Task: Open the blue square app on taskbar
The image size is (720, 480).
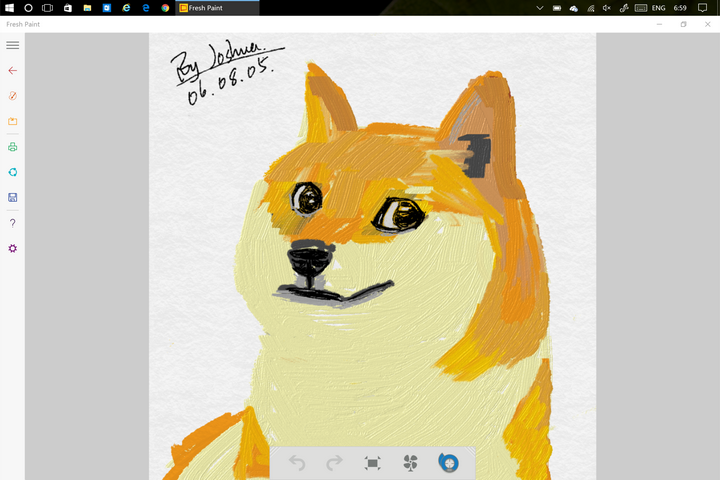Action: pyautogui.click(x=107, y=8)
